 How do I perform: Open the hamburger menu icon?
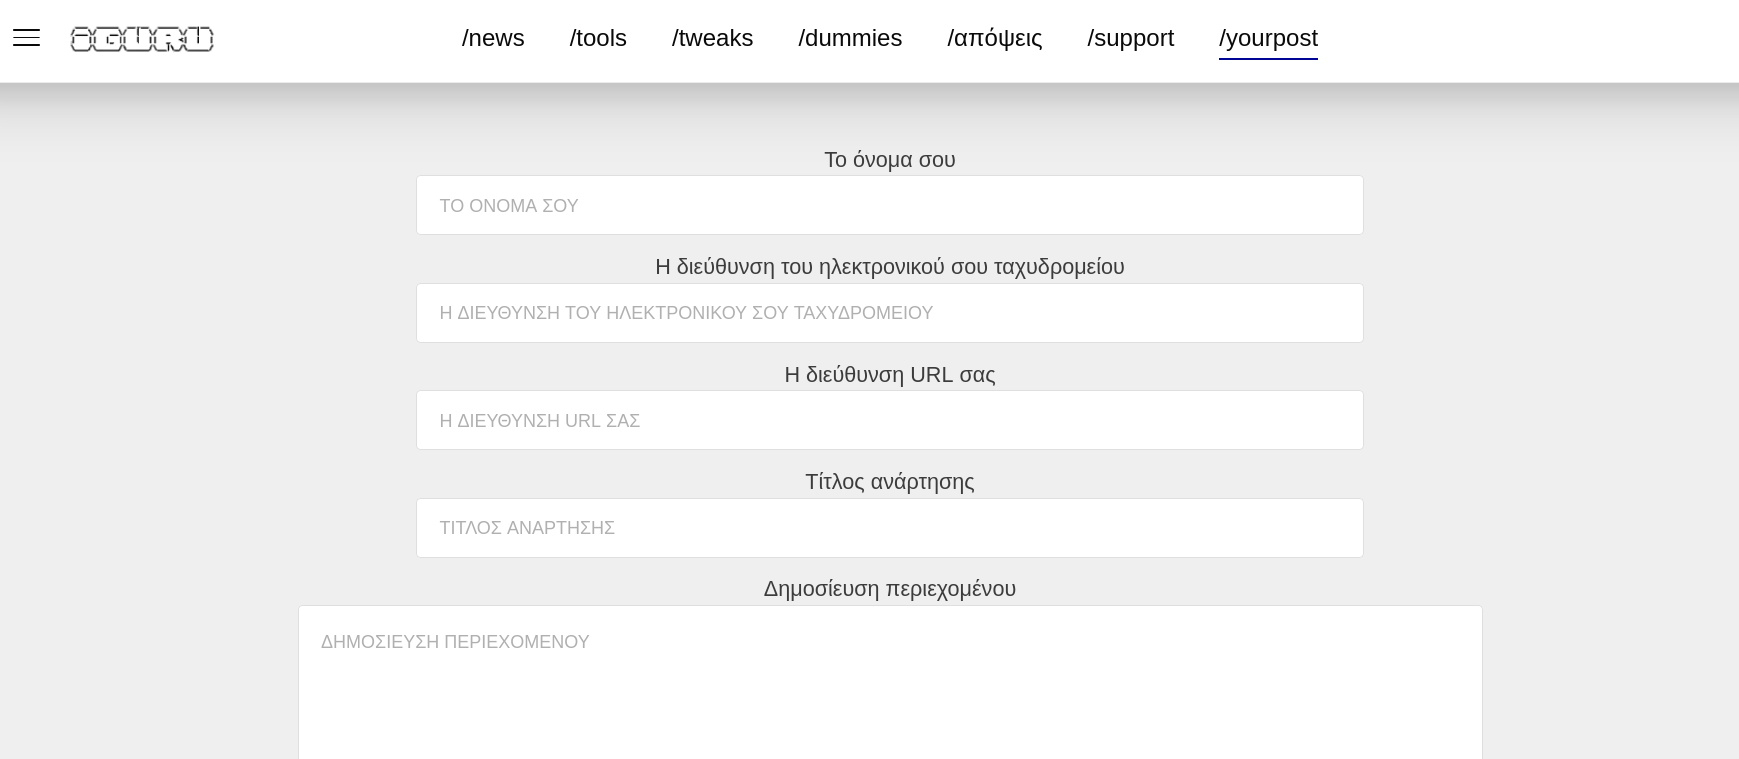tap(26, 38)
